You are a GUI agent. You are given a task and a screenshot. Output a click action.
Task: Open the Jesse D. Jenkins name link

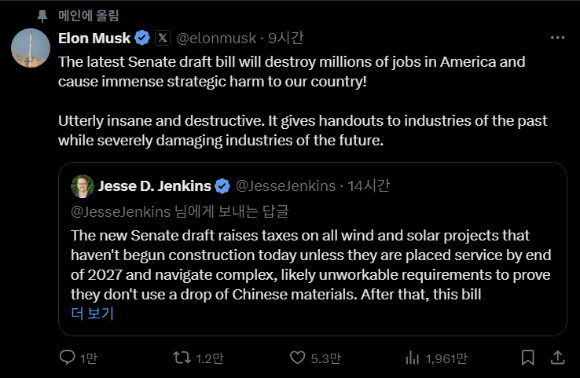pyautogui.click(x=154, y=186)
